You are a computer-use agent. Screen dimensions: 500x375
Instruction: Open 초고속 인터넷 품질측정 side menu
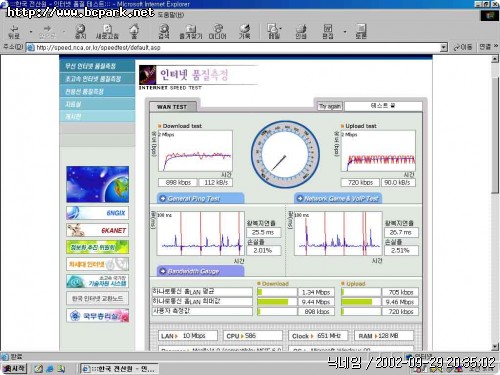(x=97, y=79)
